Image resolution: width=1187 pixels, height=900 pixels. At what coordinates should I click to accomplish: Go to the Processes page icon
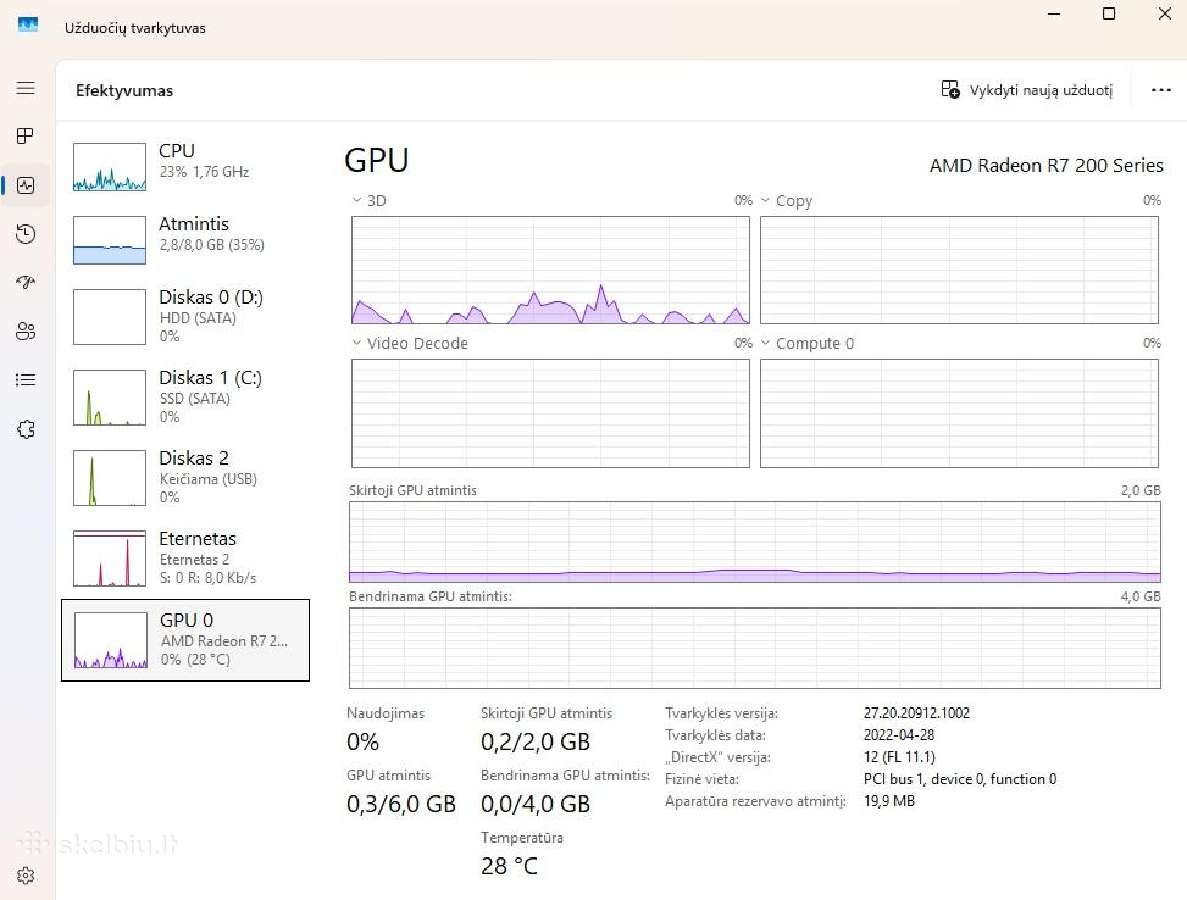click(26, 136)
